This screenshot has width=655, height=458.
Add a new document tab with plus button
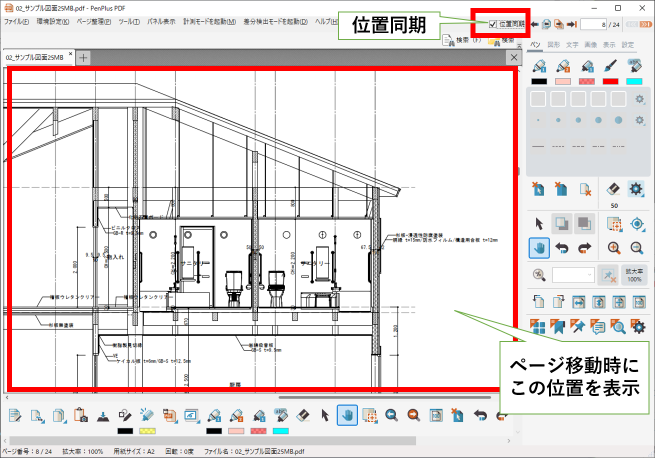pos(83,58)
